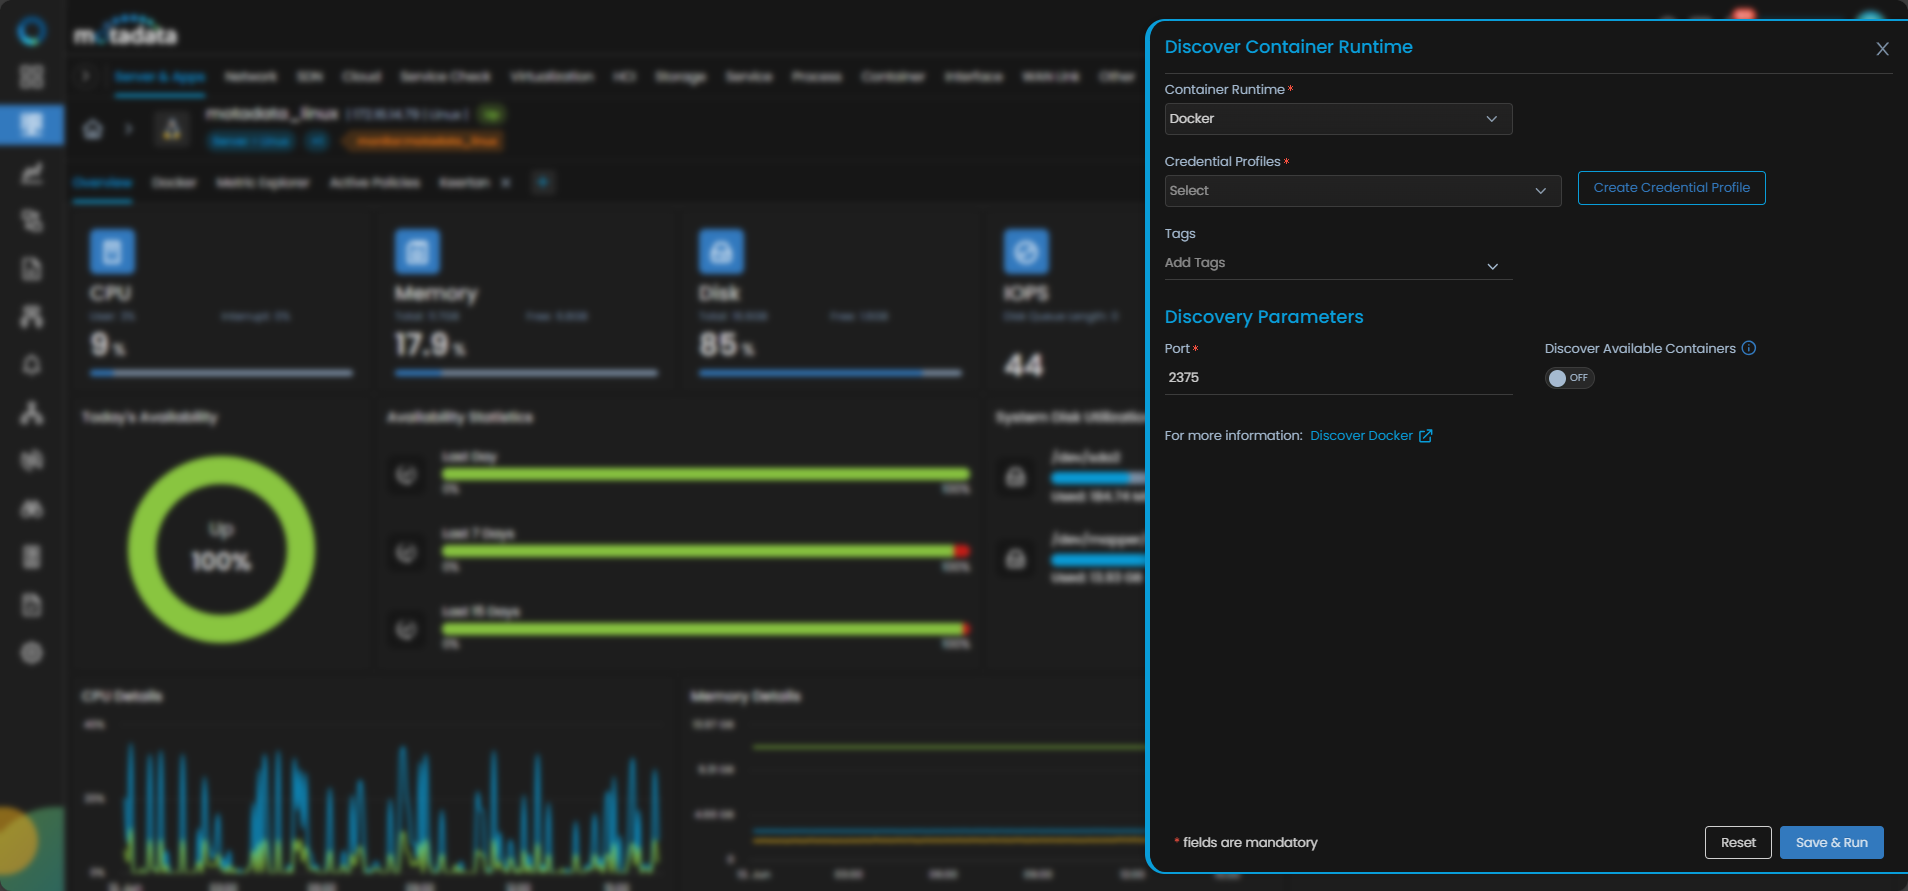Click the CPU widget icon
The image size is (1908, 891).
[x=112, y=252]
